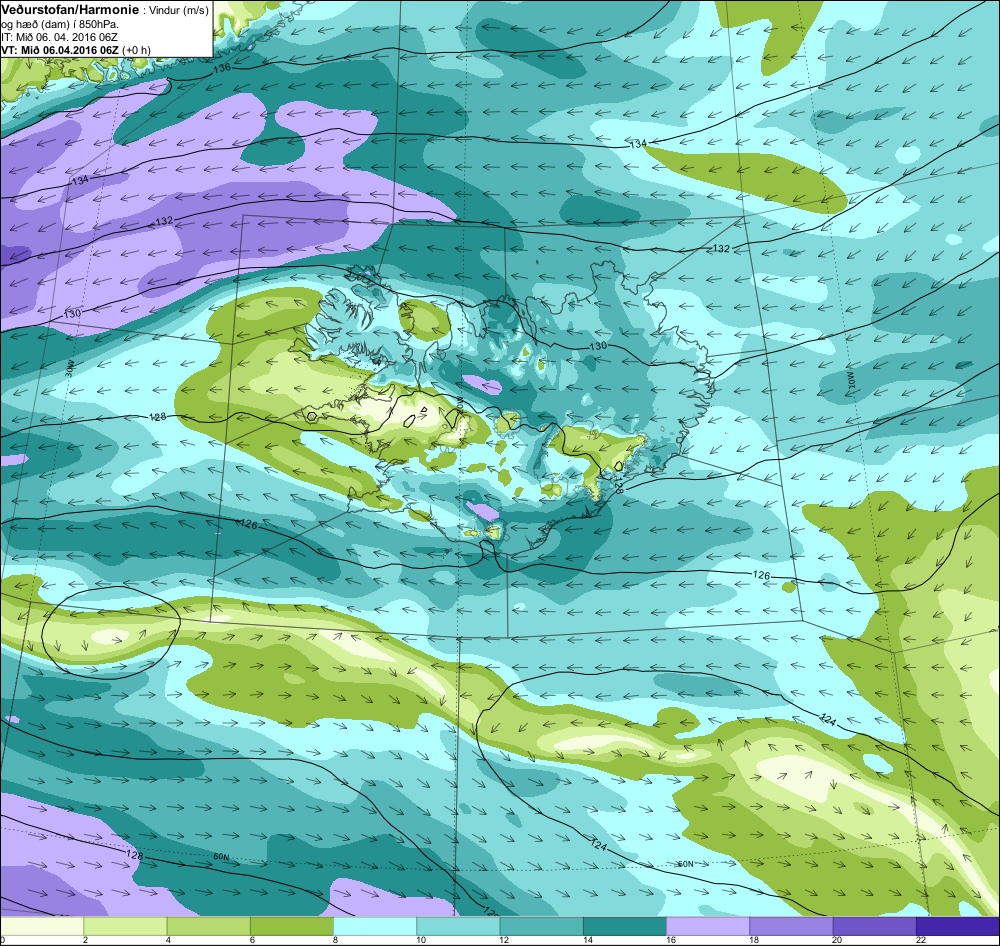Choose the 6–8 m/s olive legend swatch
The height and width of the screenshot is (946, 1000).
click(x=291, y=925)
